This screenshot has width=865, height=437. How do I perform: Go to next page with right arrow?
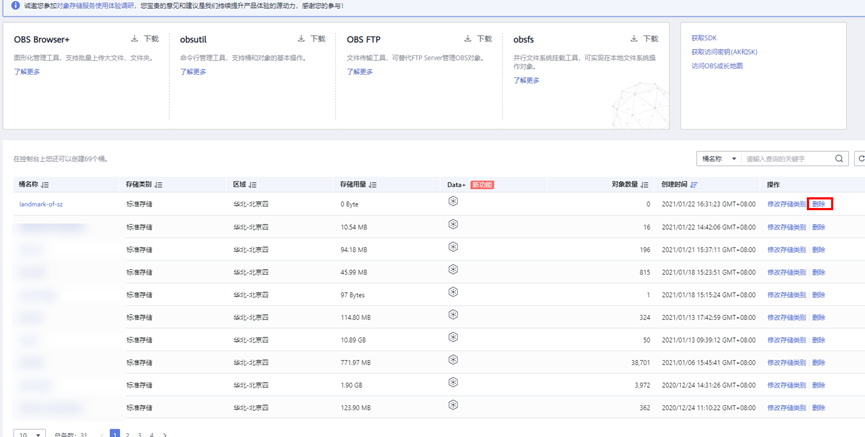point(165,435)
